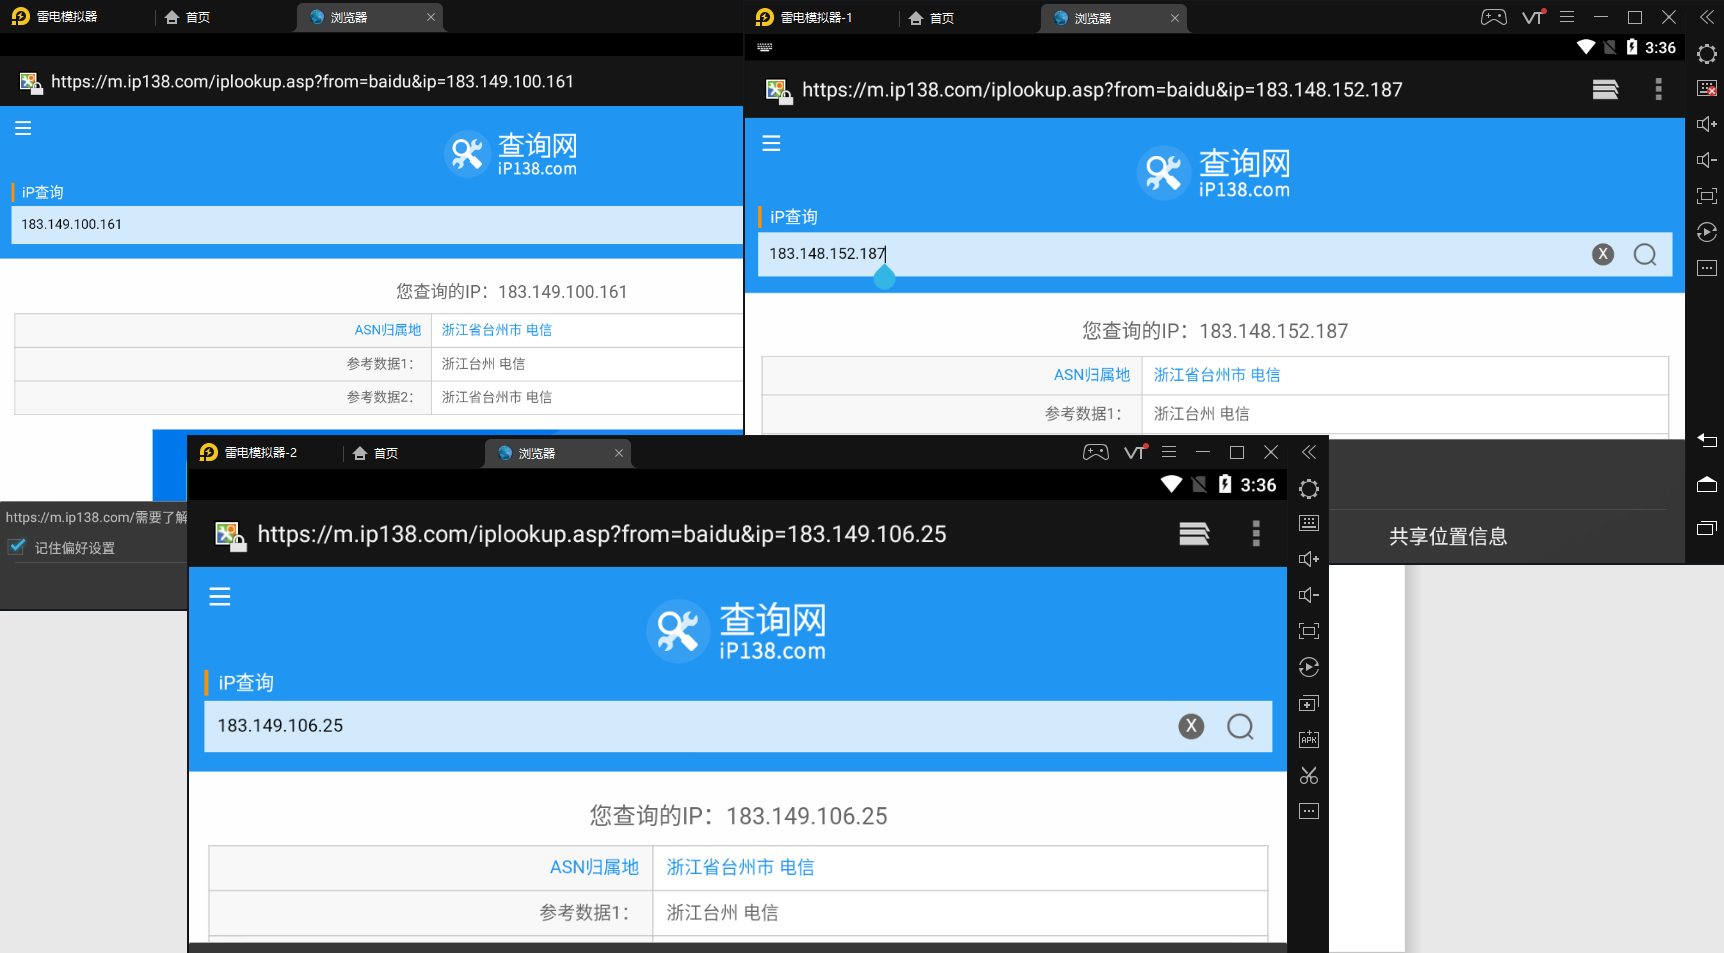The height and width of the screenshot is (953, 1724).
Task: Switch to 首页 tab in 雷电模拟器-2
Action: coord(376,453)
